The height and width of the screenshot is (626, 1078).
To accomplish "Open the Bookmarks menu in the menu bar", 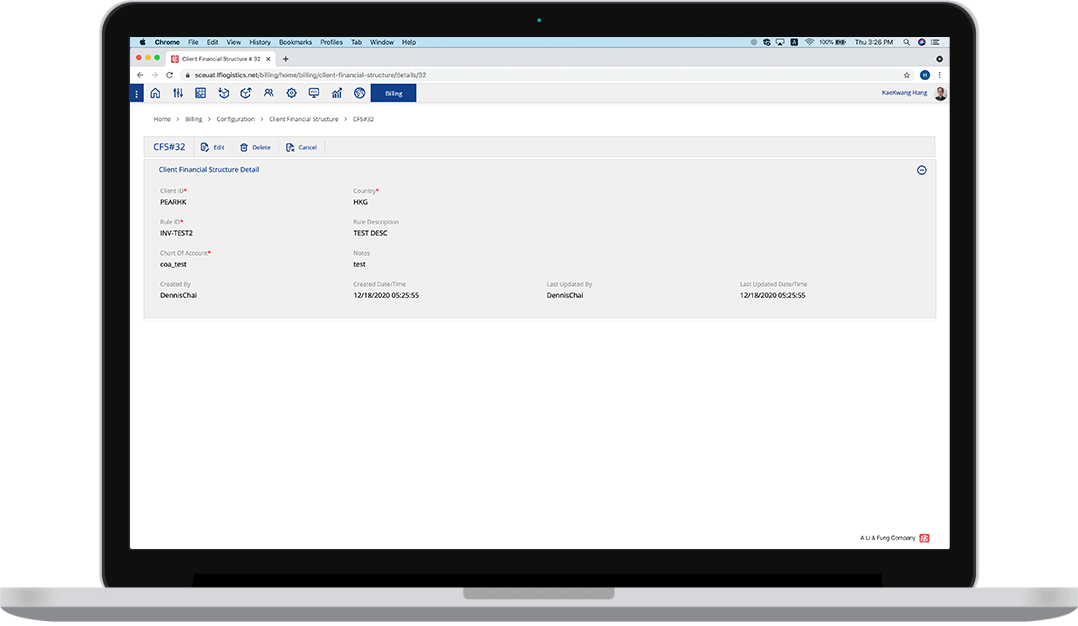I will (295, 42).
